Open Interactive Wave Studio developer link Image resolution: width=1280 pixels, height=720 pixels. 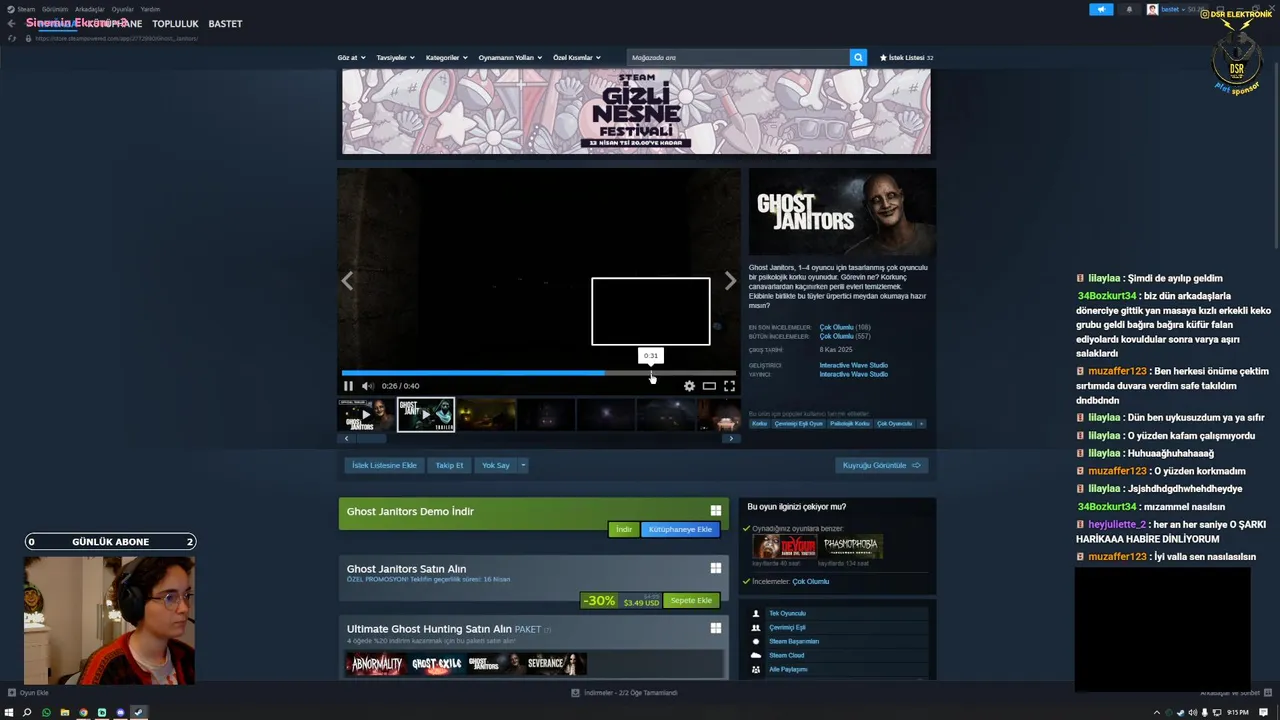pyautogui.click(x=853, y=365)
